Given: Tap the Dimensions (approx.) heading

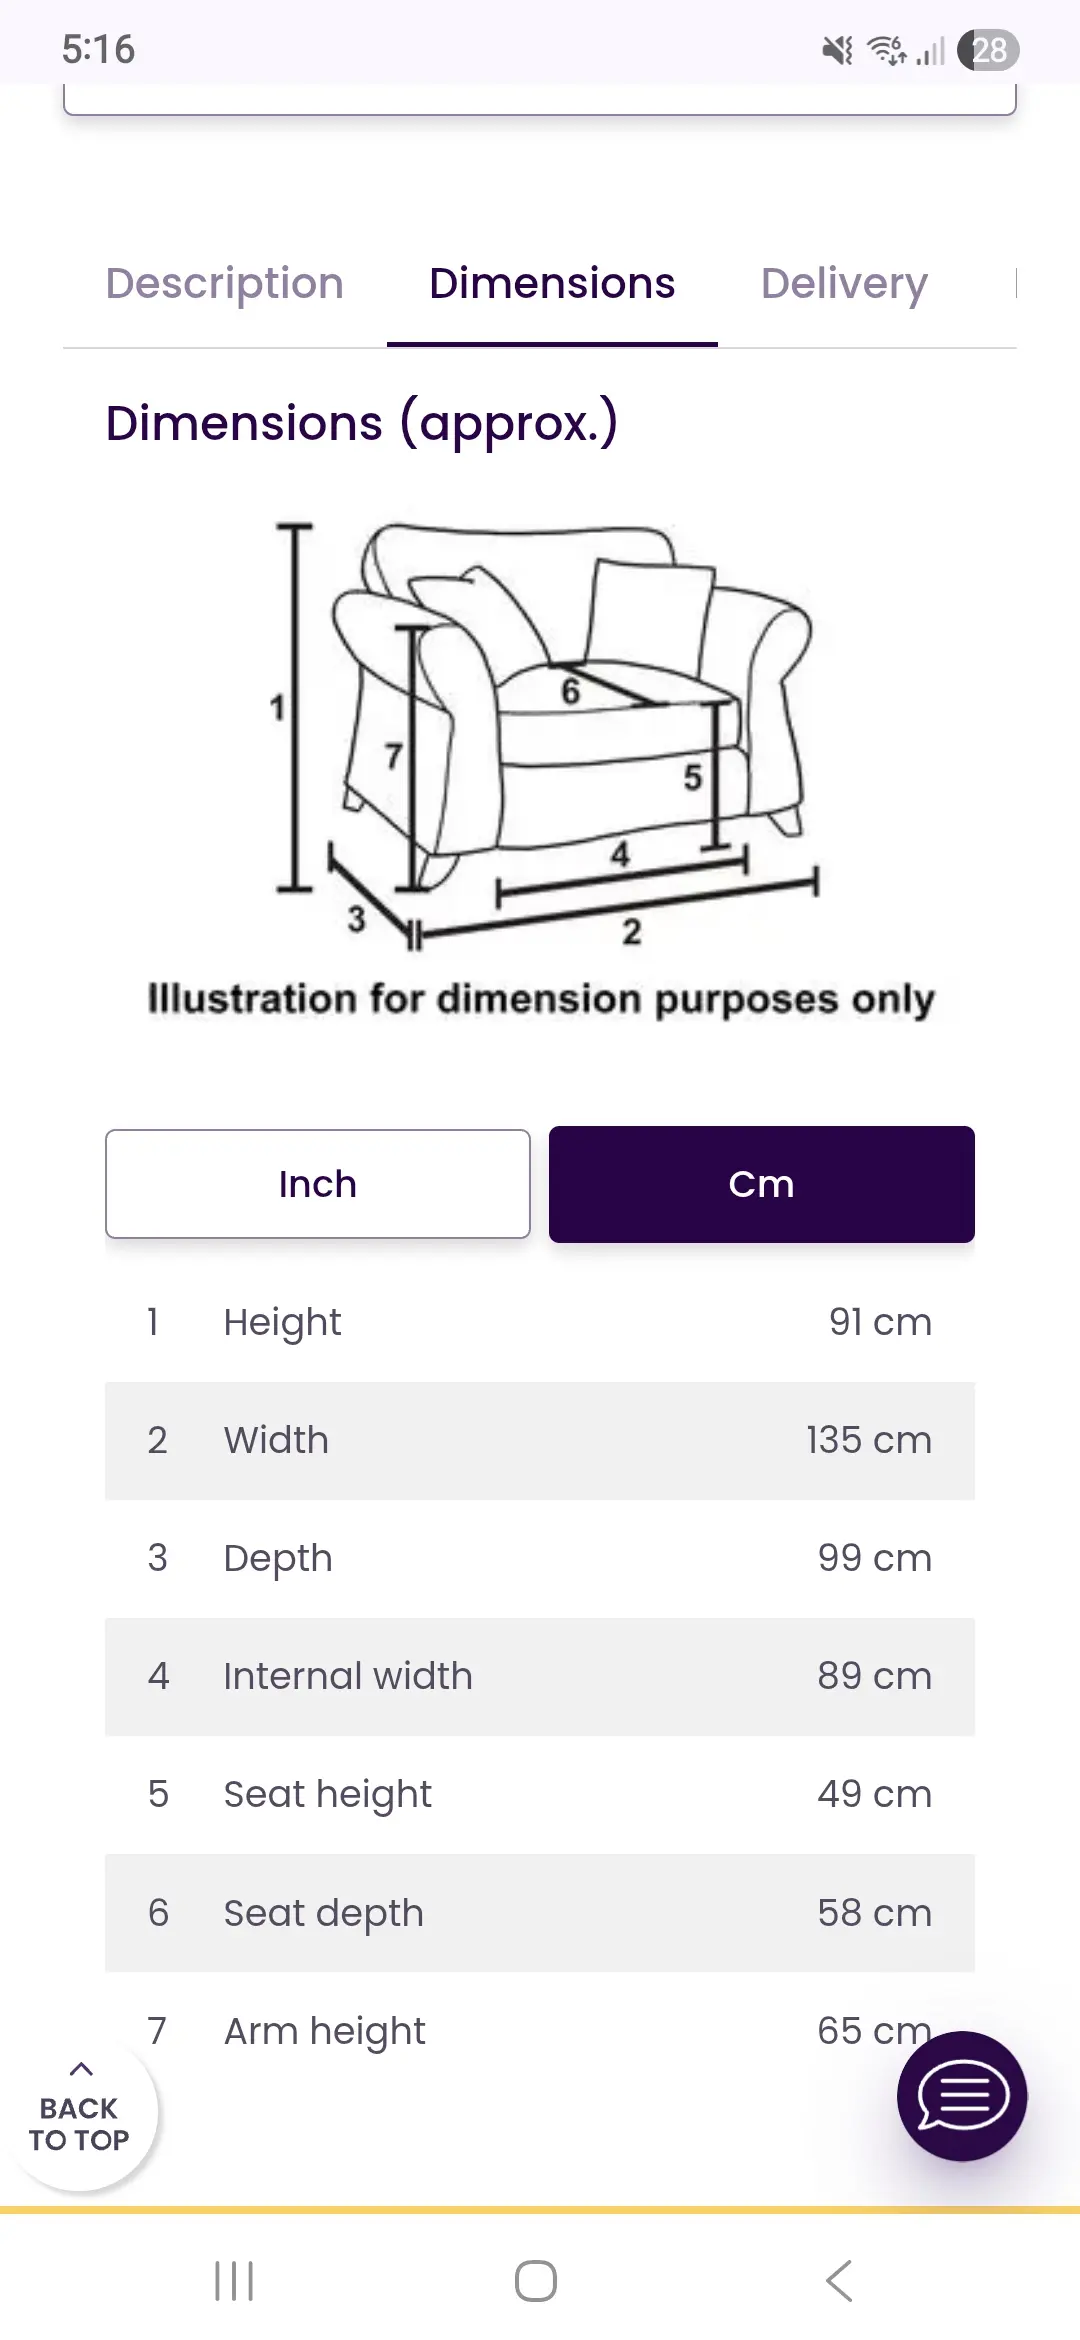Looking at the screenshot, I should coord(362,424).
